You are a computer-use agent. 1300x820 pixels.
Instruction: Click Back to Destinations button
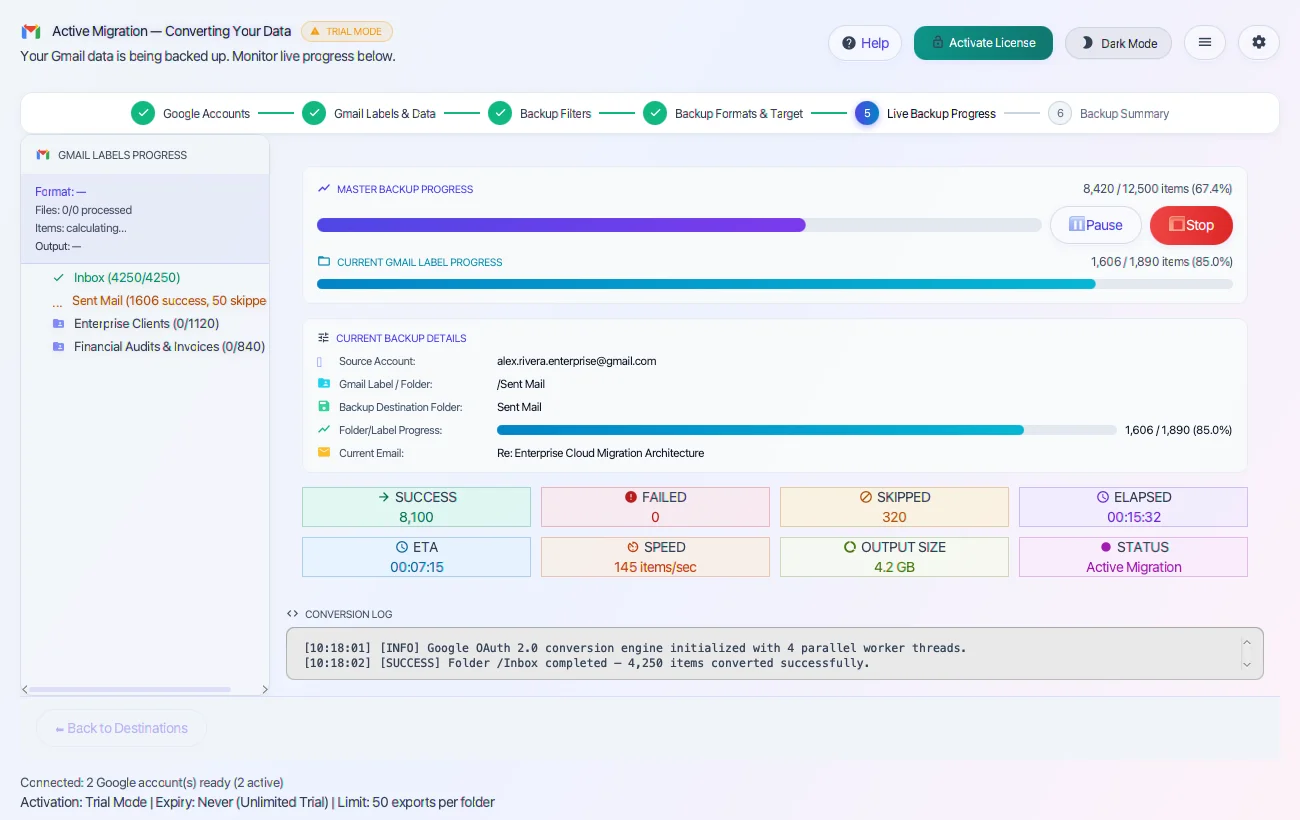coord(121,728)
